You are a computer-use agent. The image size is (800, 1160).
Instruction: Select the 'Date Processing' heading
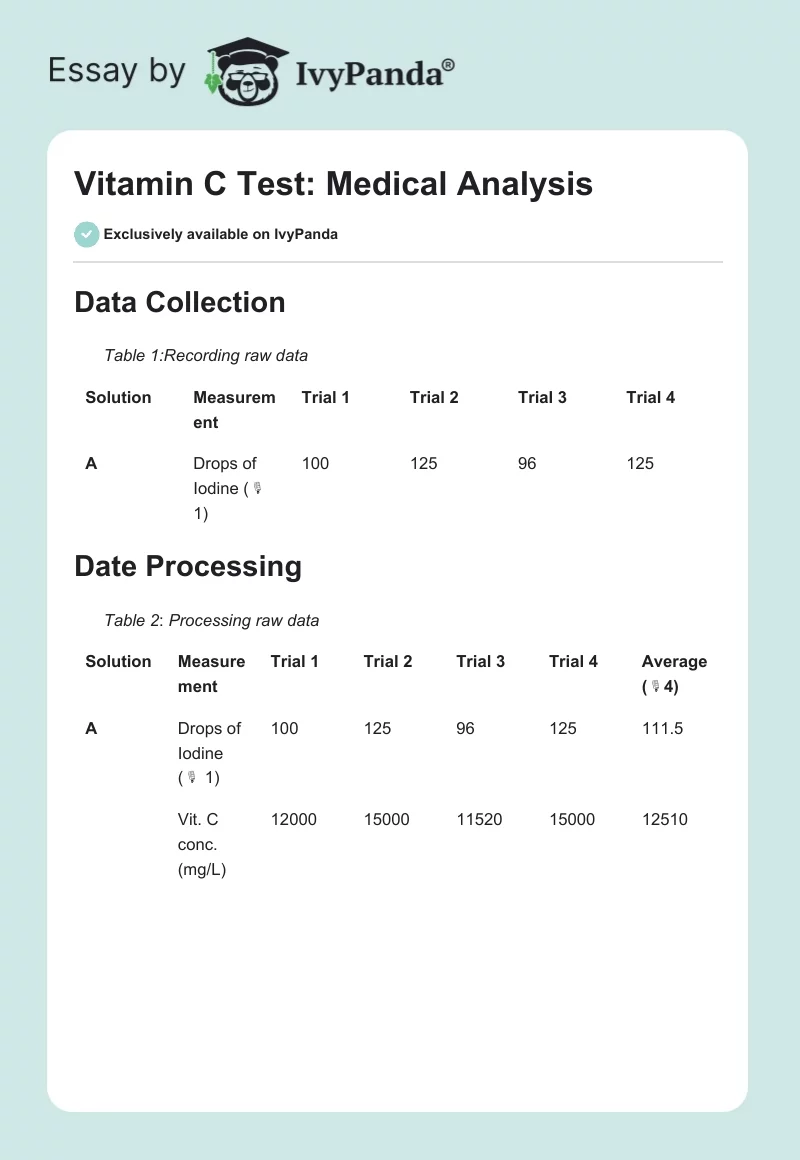pyautogui.click(x=188, y=566)
